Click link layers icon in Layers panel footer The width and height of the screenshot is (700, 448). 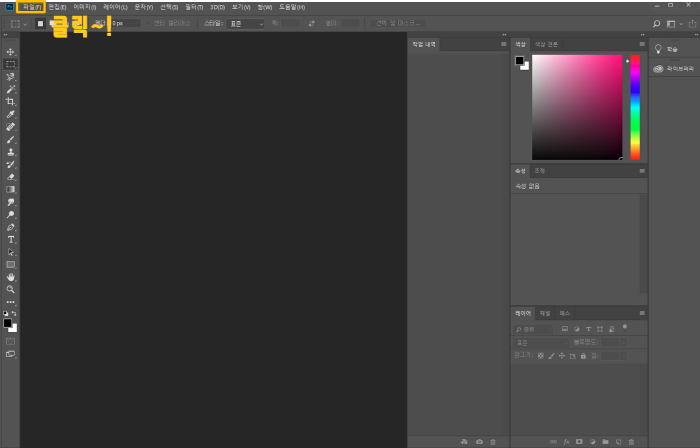coord(553,442)
